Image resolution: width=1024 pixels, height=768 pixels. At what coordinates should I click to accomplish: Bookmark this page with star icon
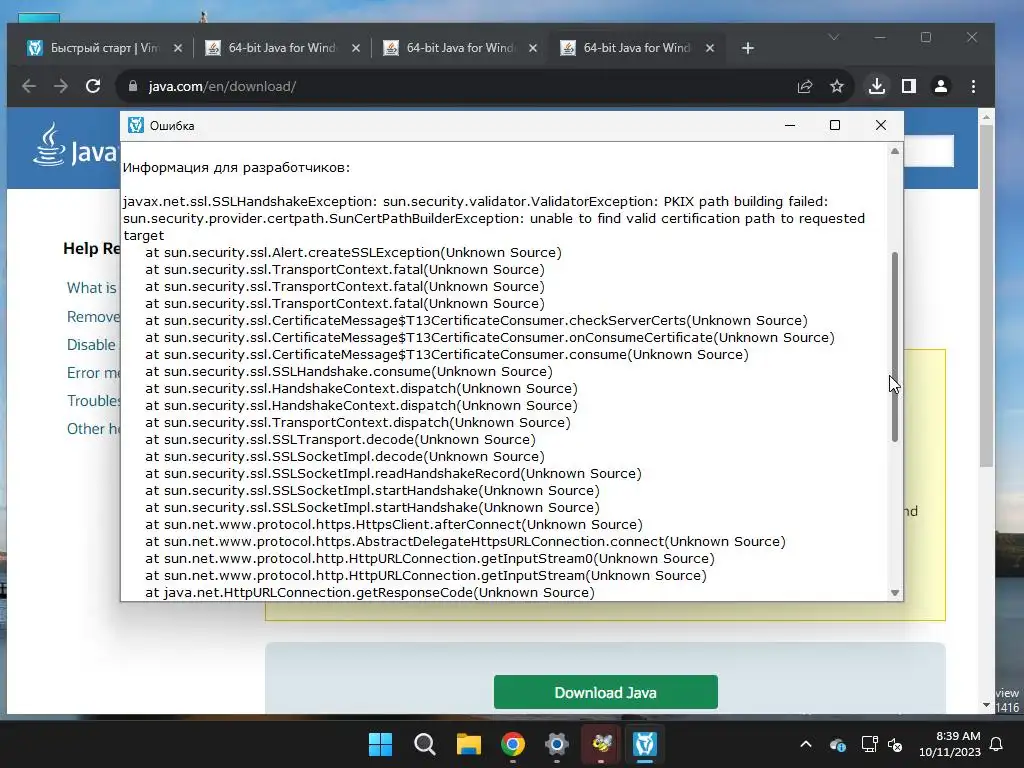point(837,86)
